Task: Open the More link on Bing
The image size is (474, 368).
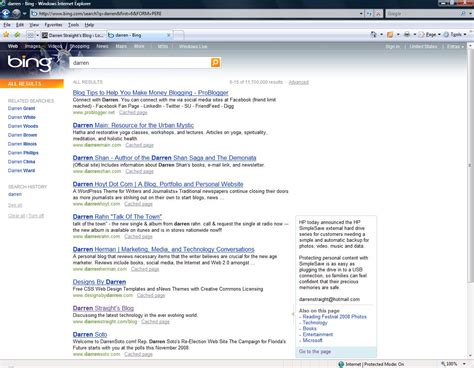Action: [x=139, y=46]
